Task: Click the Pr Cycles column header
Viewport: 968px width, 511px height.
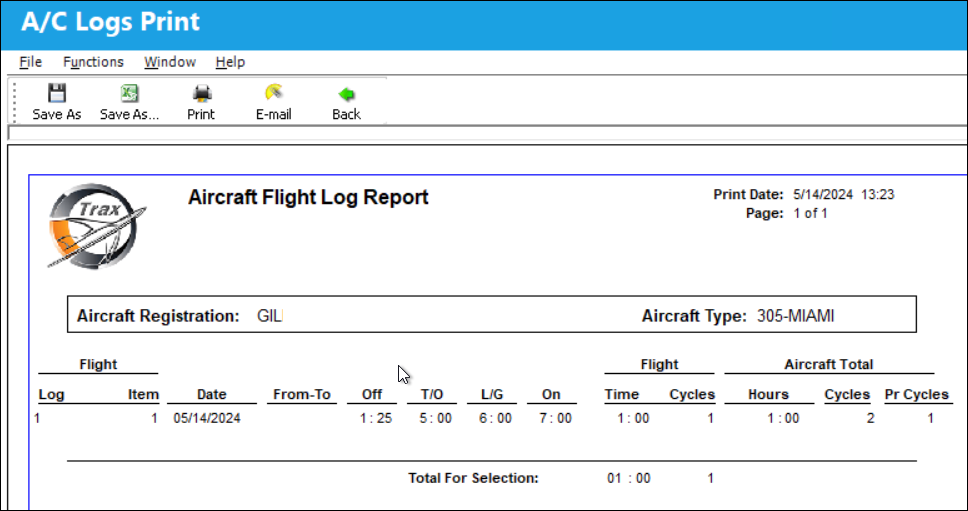Action: pyautogui.click(x=917, y=394)
